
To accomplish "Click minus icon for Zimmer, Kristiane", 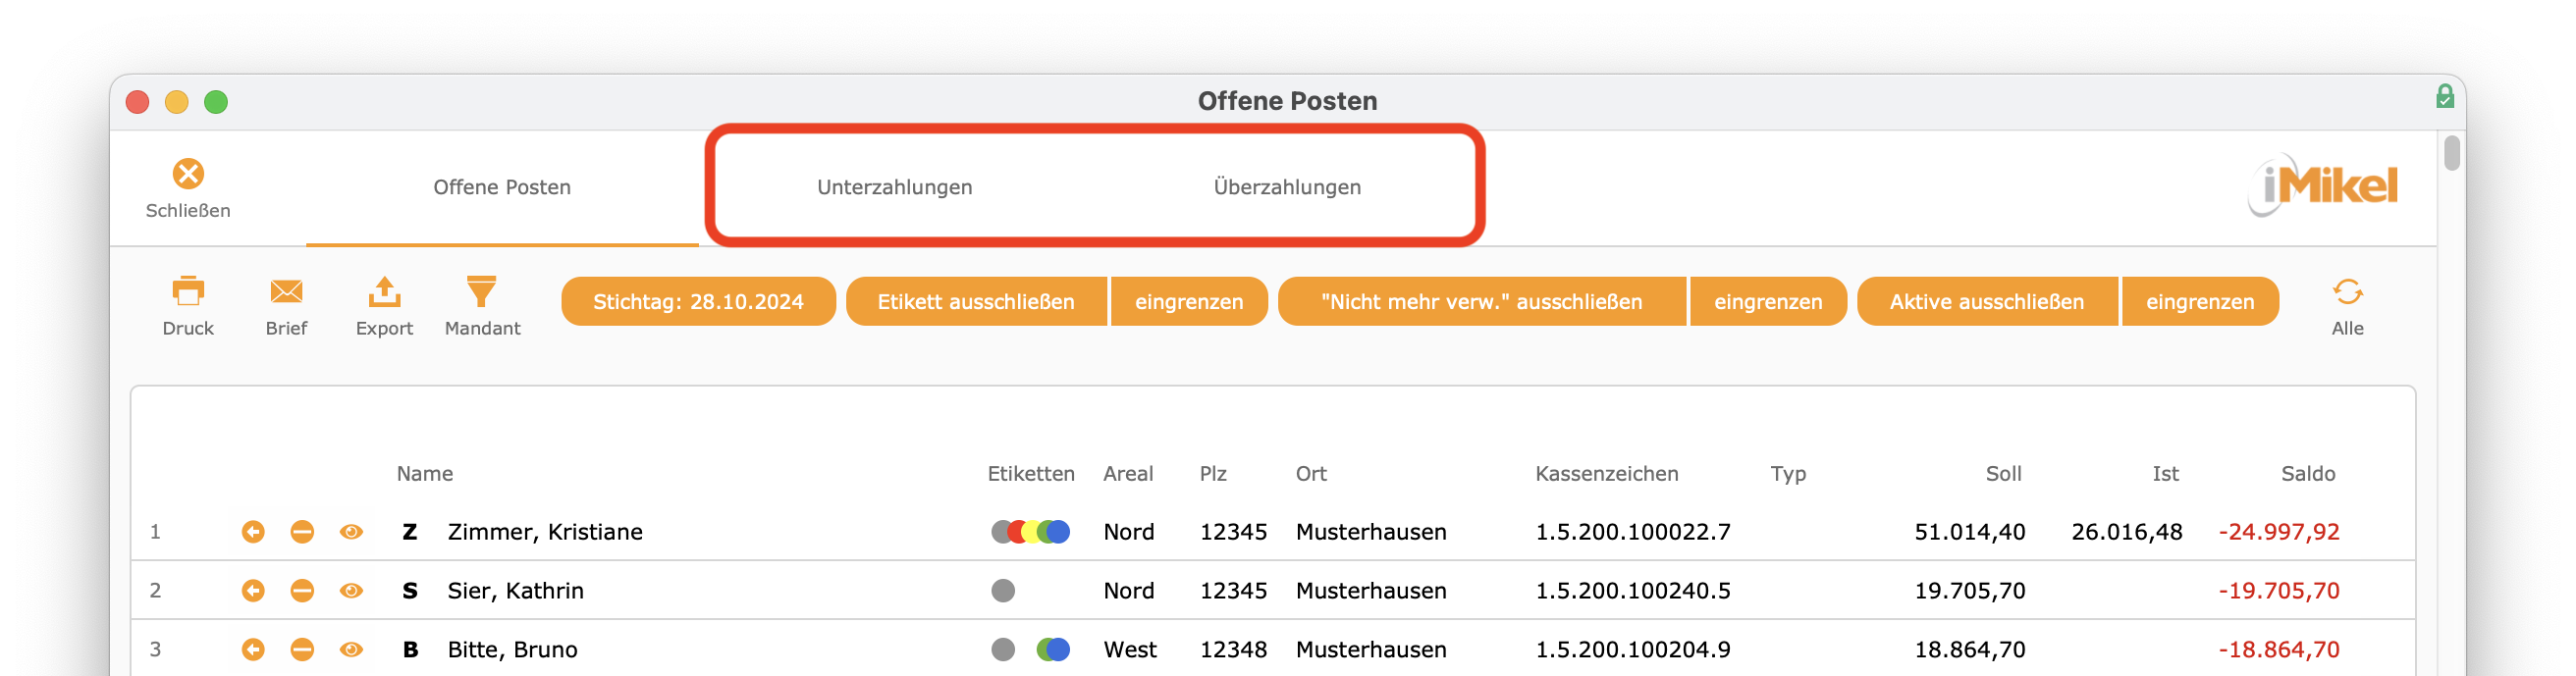I will pyautogui.click(x=302, y=532).
